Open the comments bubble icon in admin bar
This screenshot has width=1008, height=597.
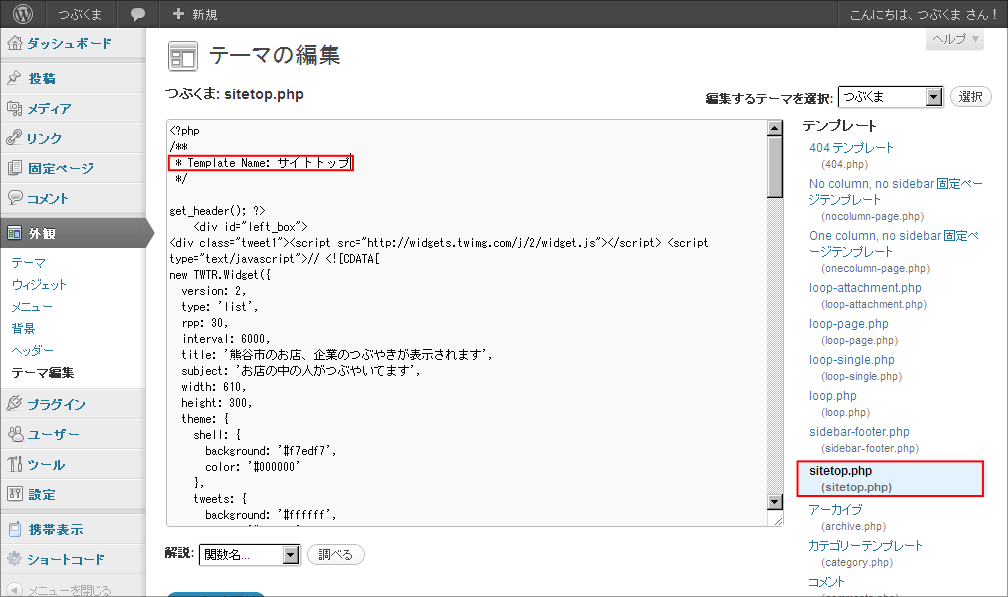coord(137,14)
